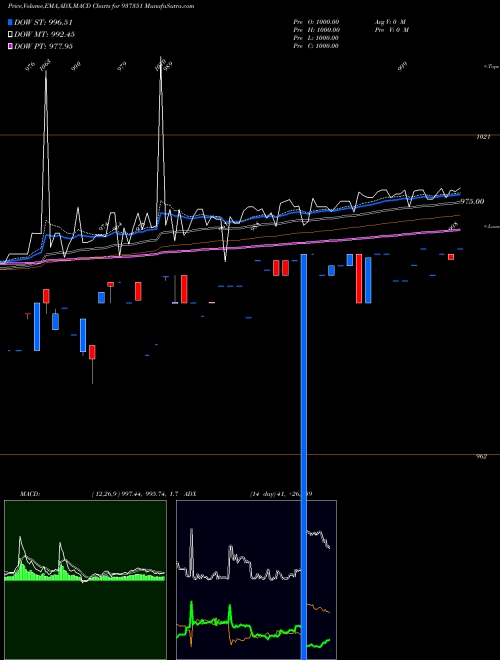Select the 'DOW MT: 992.45' legend text
500x660 pixels.
[44, 34]
